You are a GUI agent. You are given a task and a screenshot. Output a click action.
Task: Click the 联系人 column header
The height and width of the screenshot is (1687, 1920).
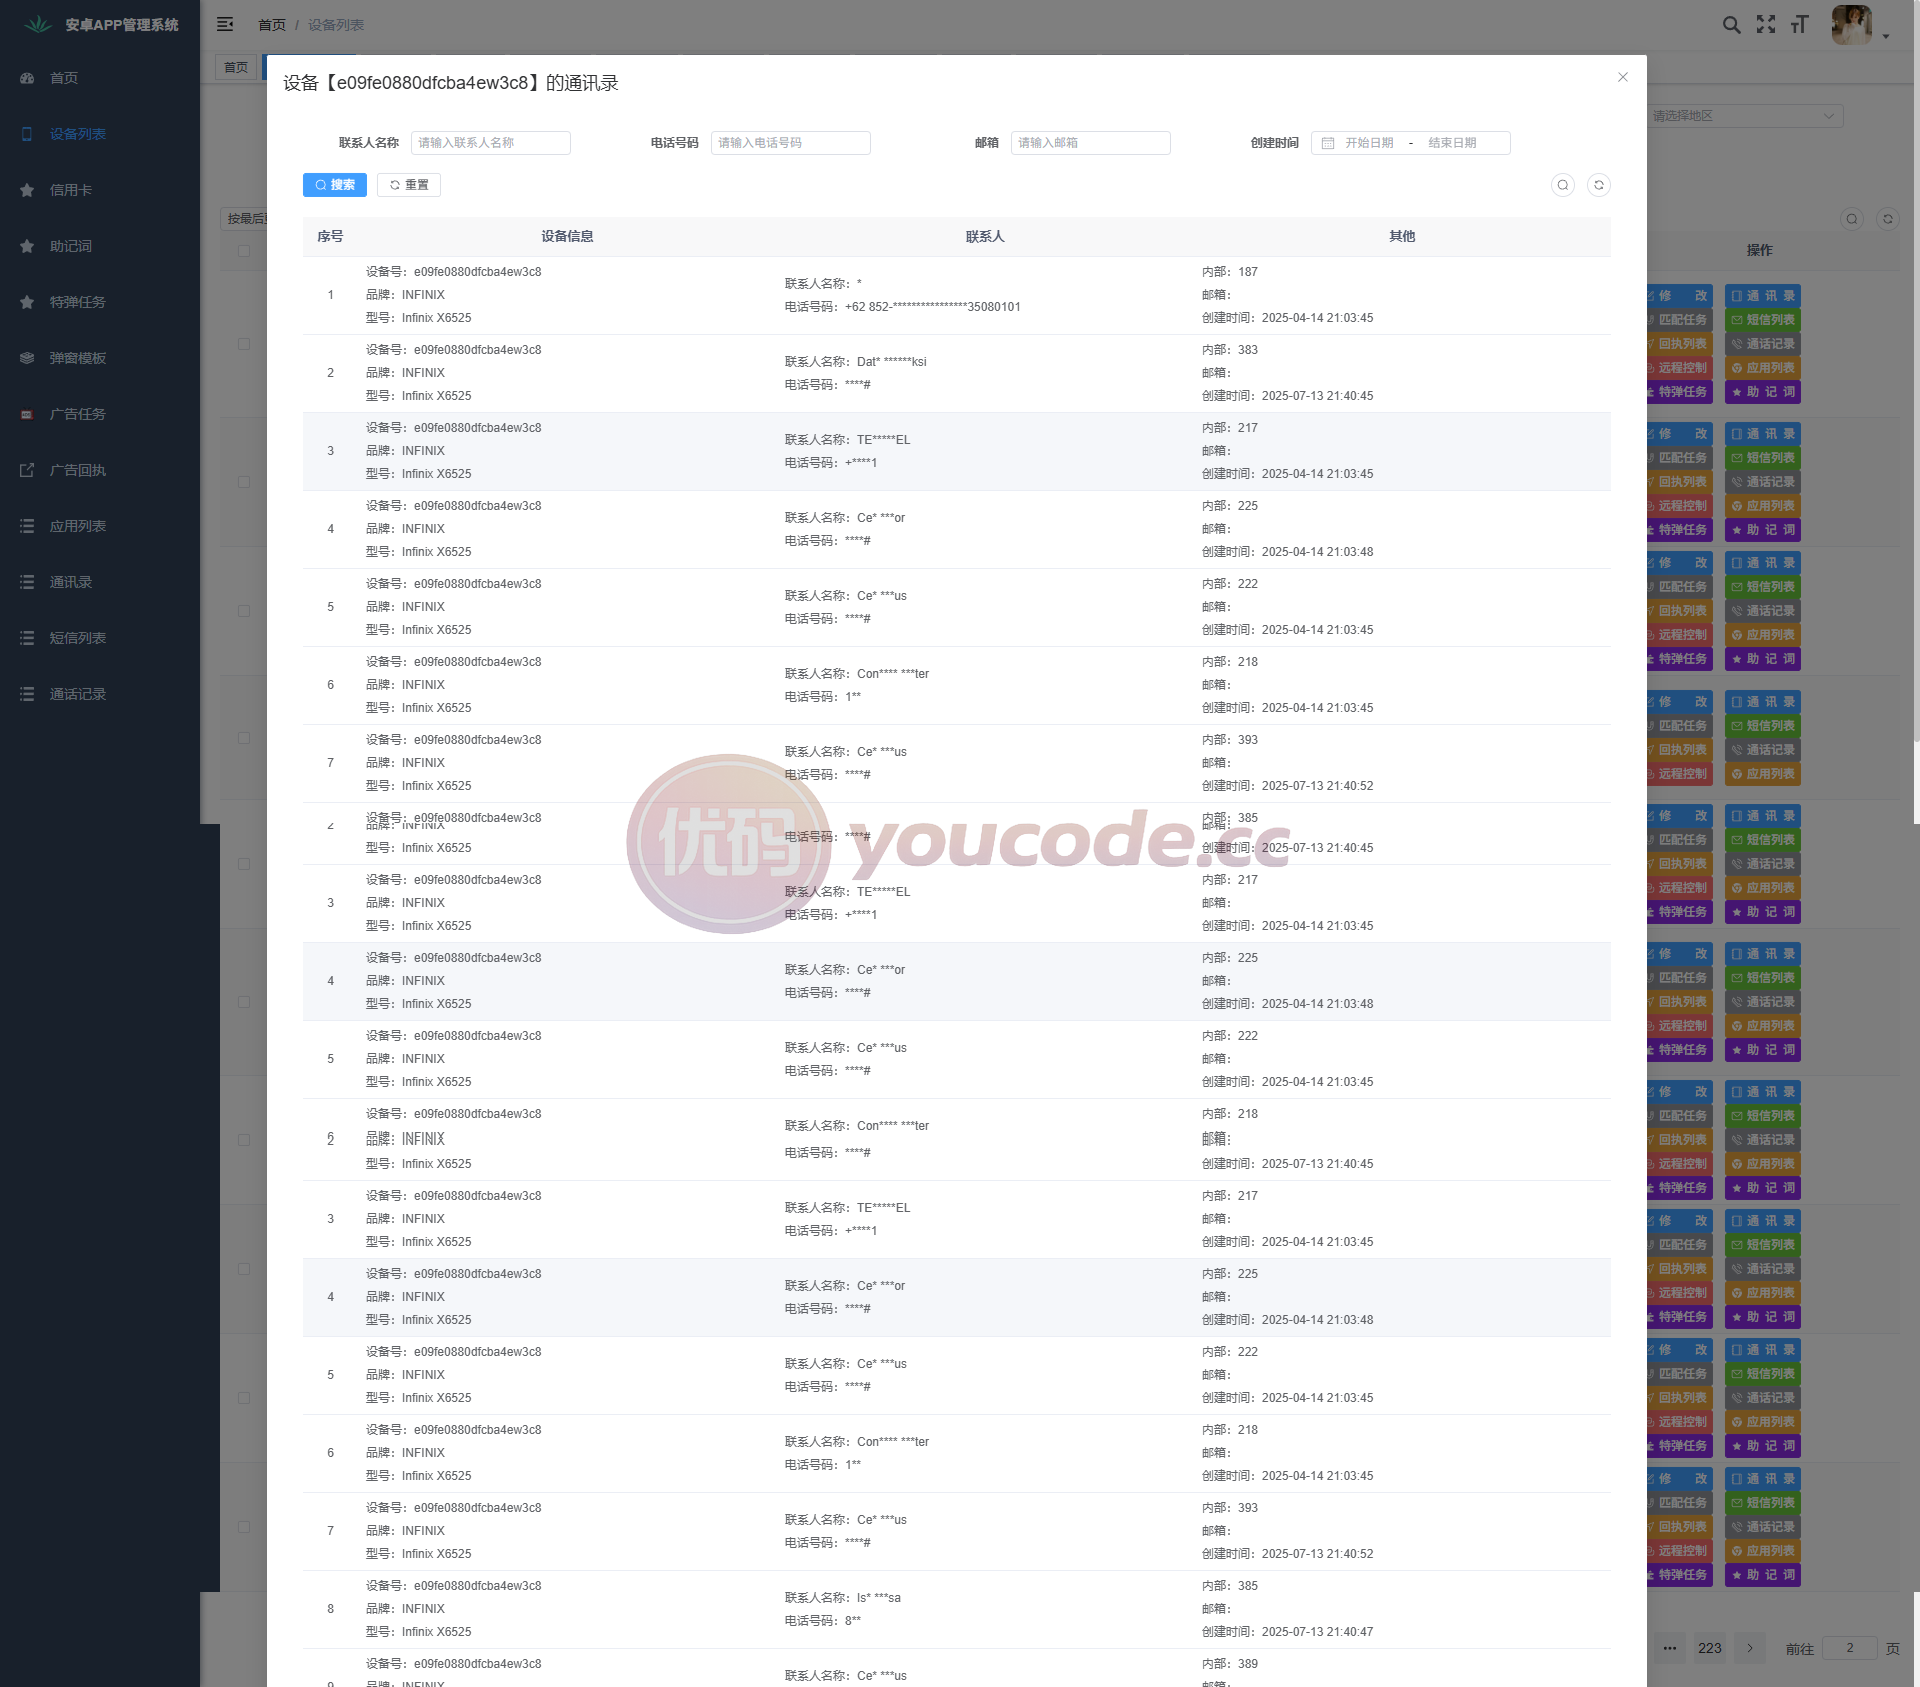(985, 237)
